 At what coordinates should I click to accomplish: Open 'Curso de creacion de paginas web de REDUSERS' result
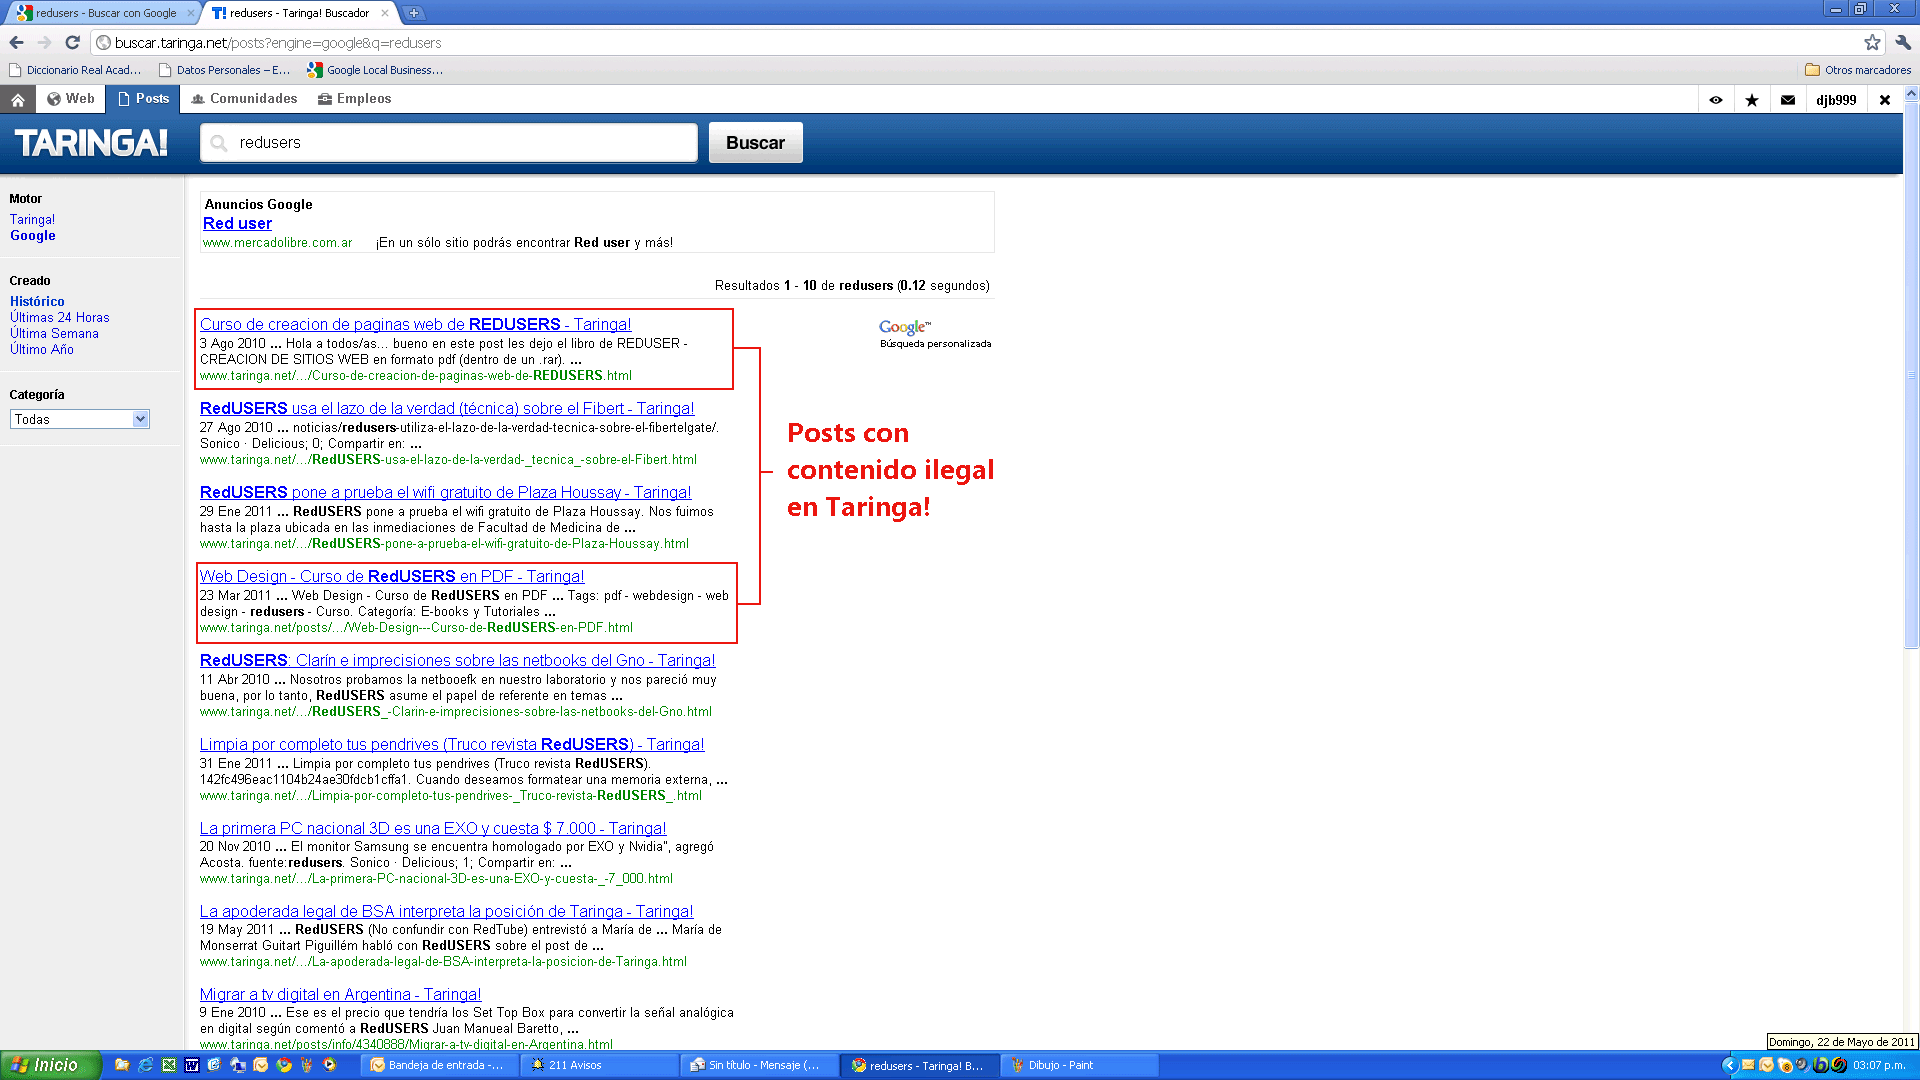point(415,324)
